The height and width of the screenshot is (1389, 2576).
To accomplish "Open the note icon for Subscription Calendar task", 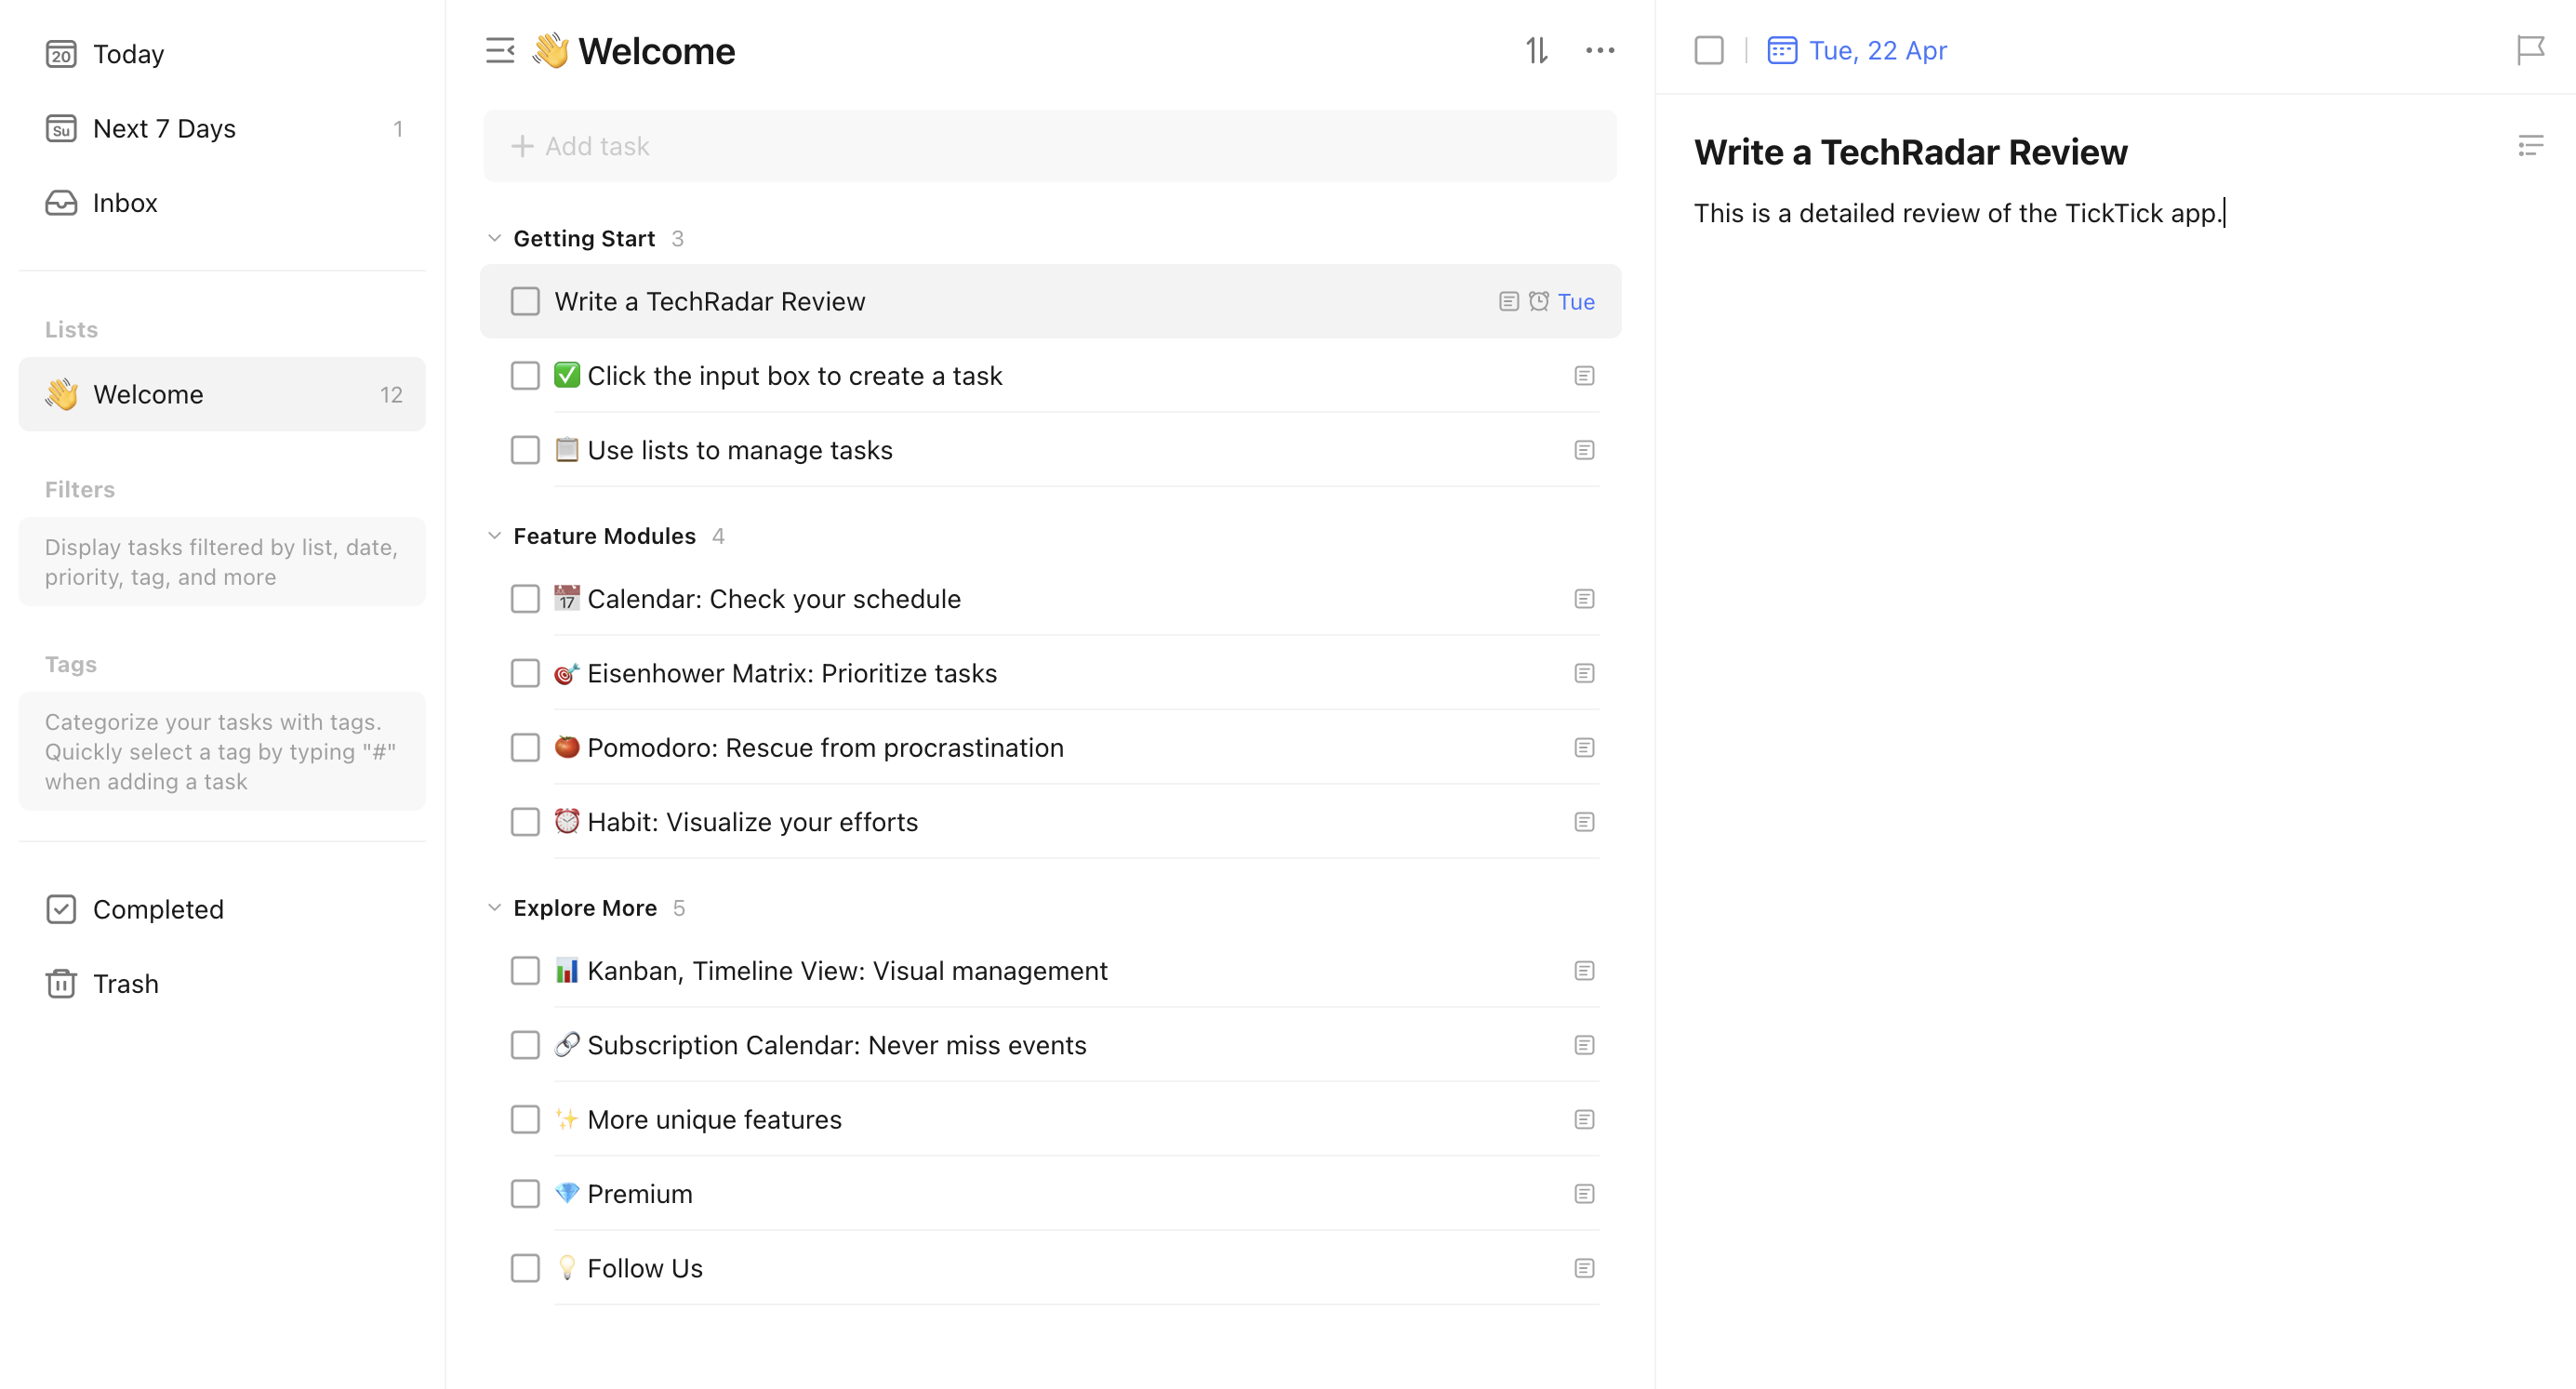I will (1583, 1045).
